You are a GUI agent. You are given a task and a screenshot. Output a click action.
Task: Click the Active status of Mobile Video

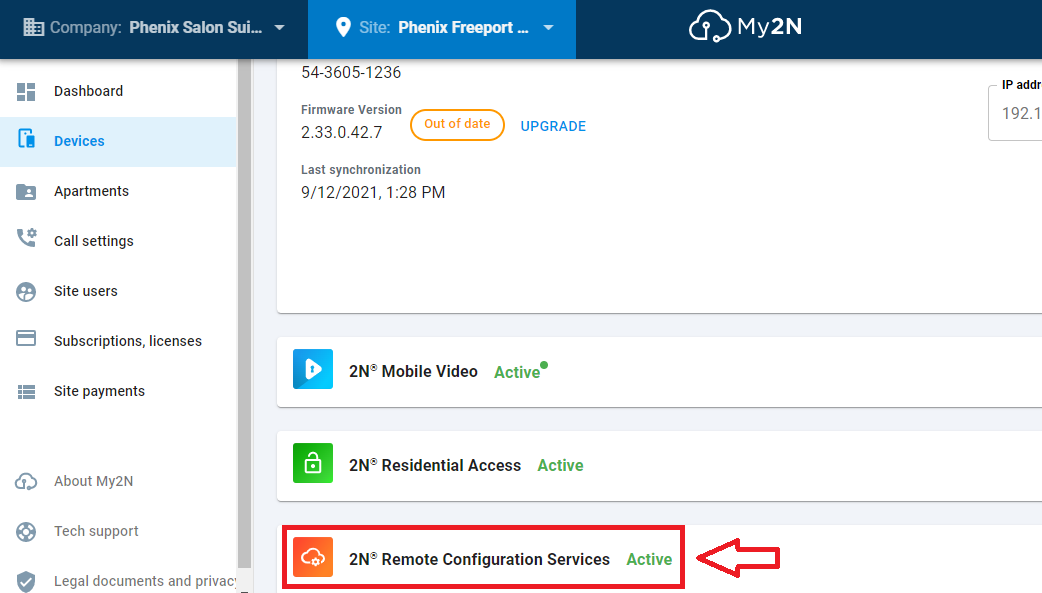point(517,372)
